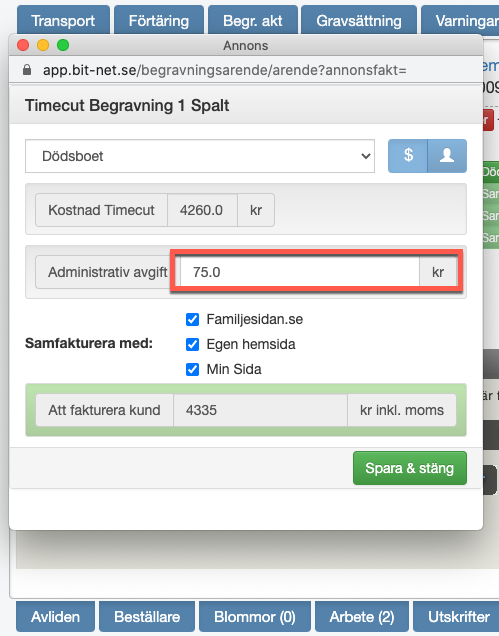
Task: Click the person contact icon button
Action: tap(447, 156)
